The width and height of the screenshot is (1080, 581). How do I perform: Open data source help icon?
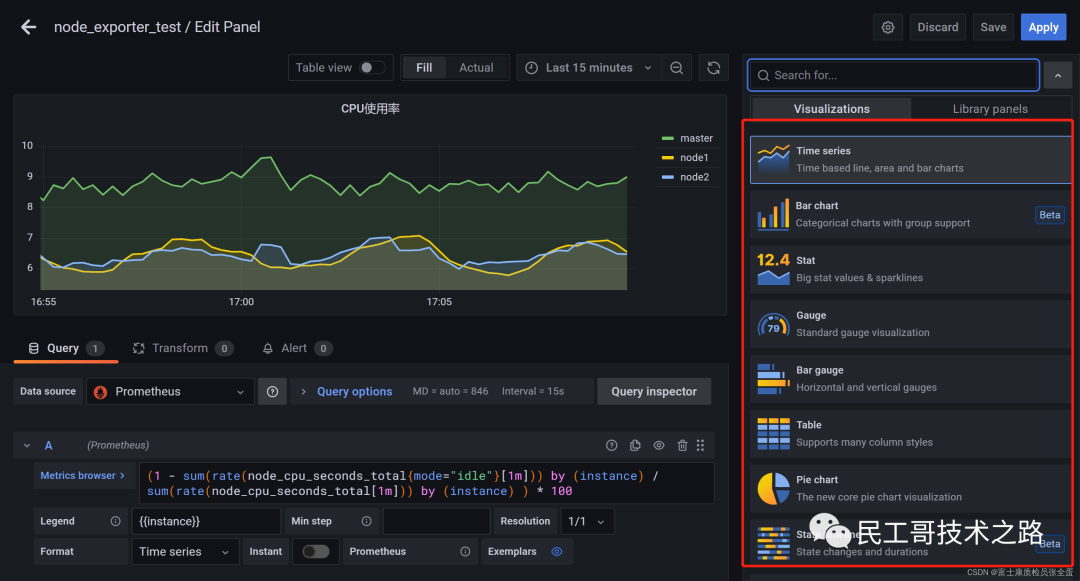[x=272, y=392]
